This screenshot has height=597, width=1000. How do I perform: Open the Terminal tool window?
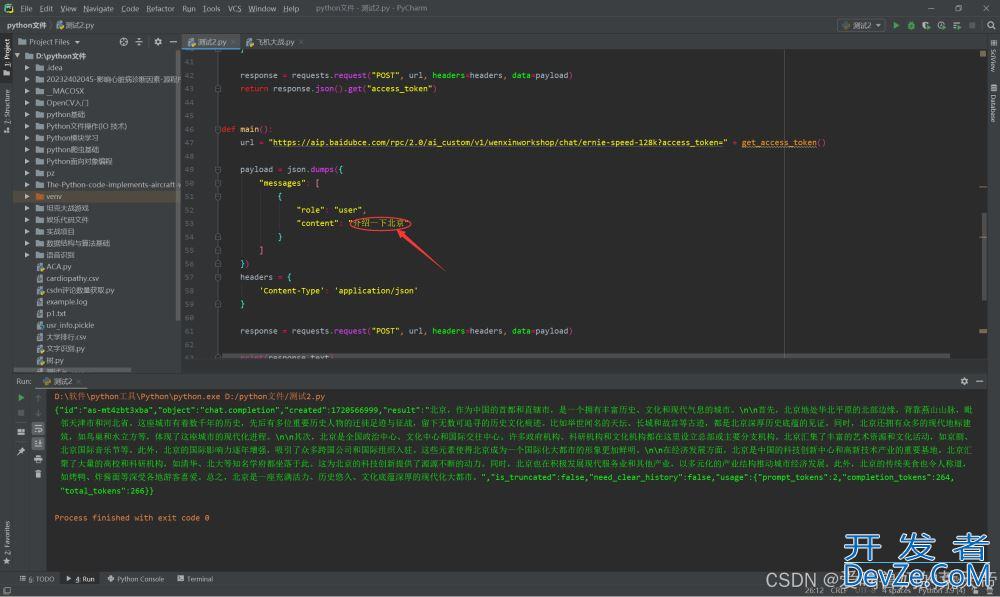[x=195, y=579]
